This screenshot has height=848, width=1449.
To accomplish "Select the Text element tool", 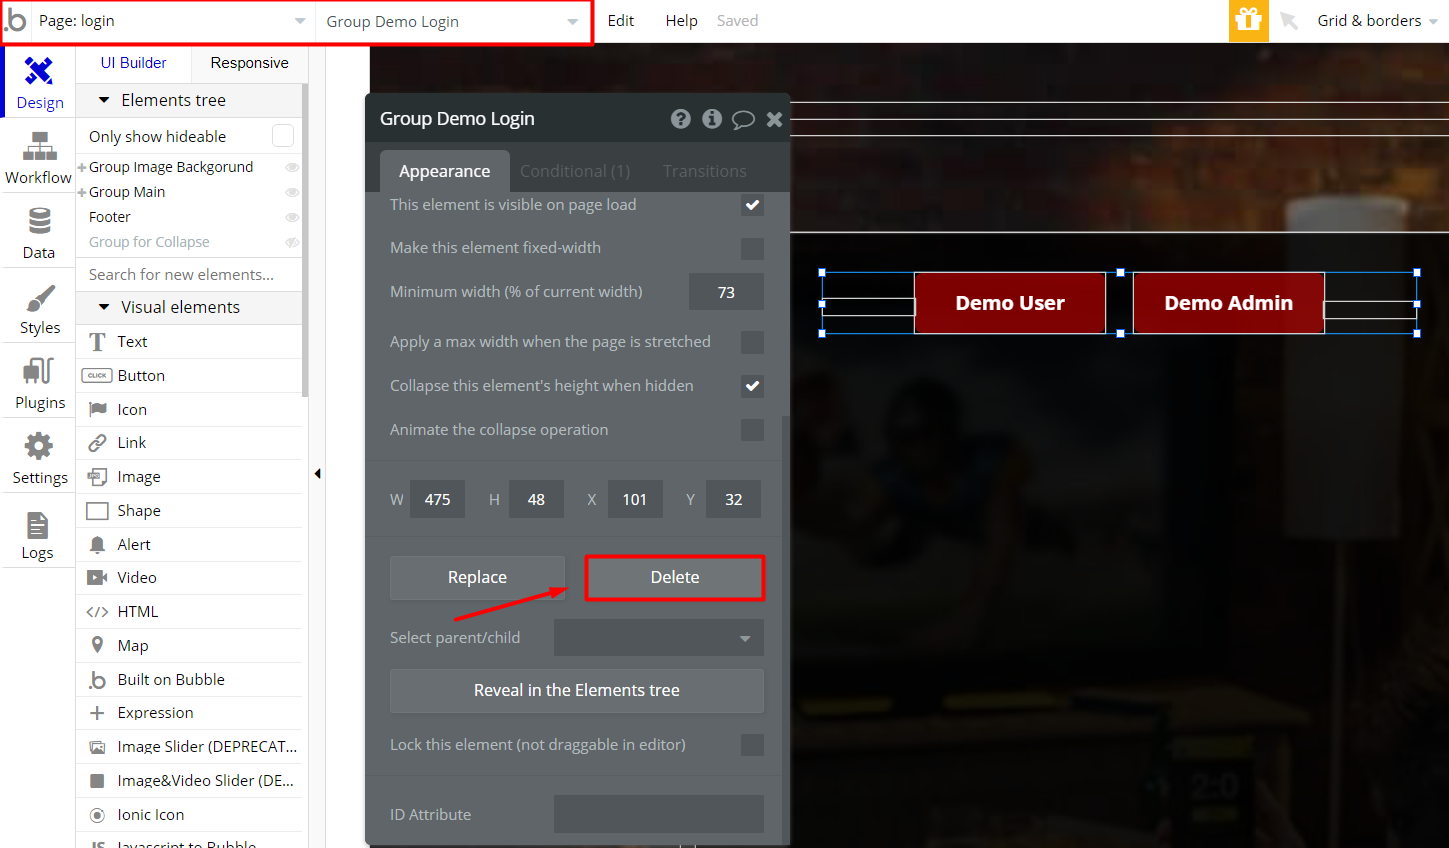I will pos(190,342).
